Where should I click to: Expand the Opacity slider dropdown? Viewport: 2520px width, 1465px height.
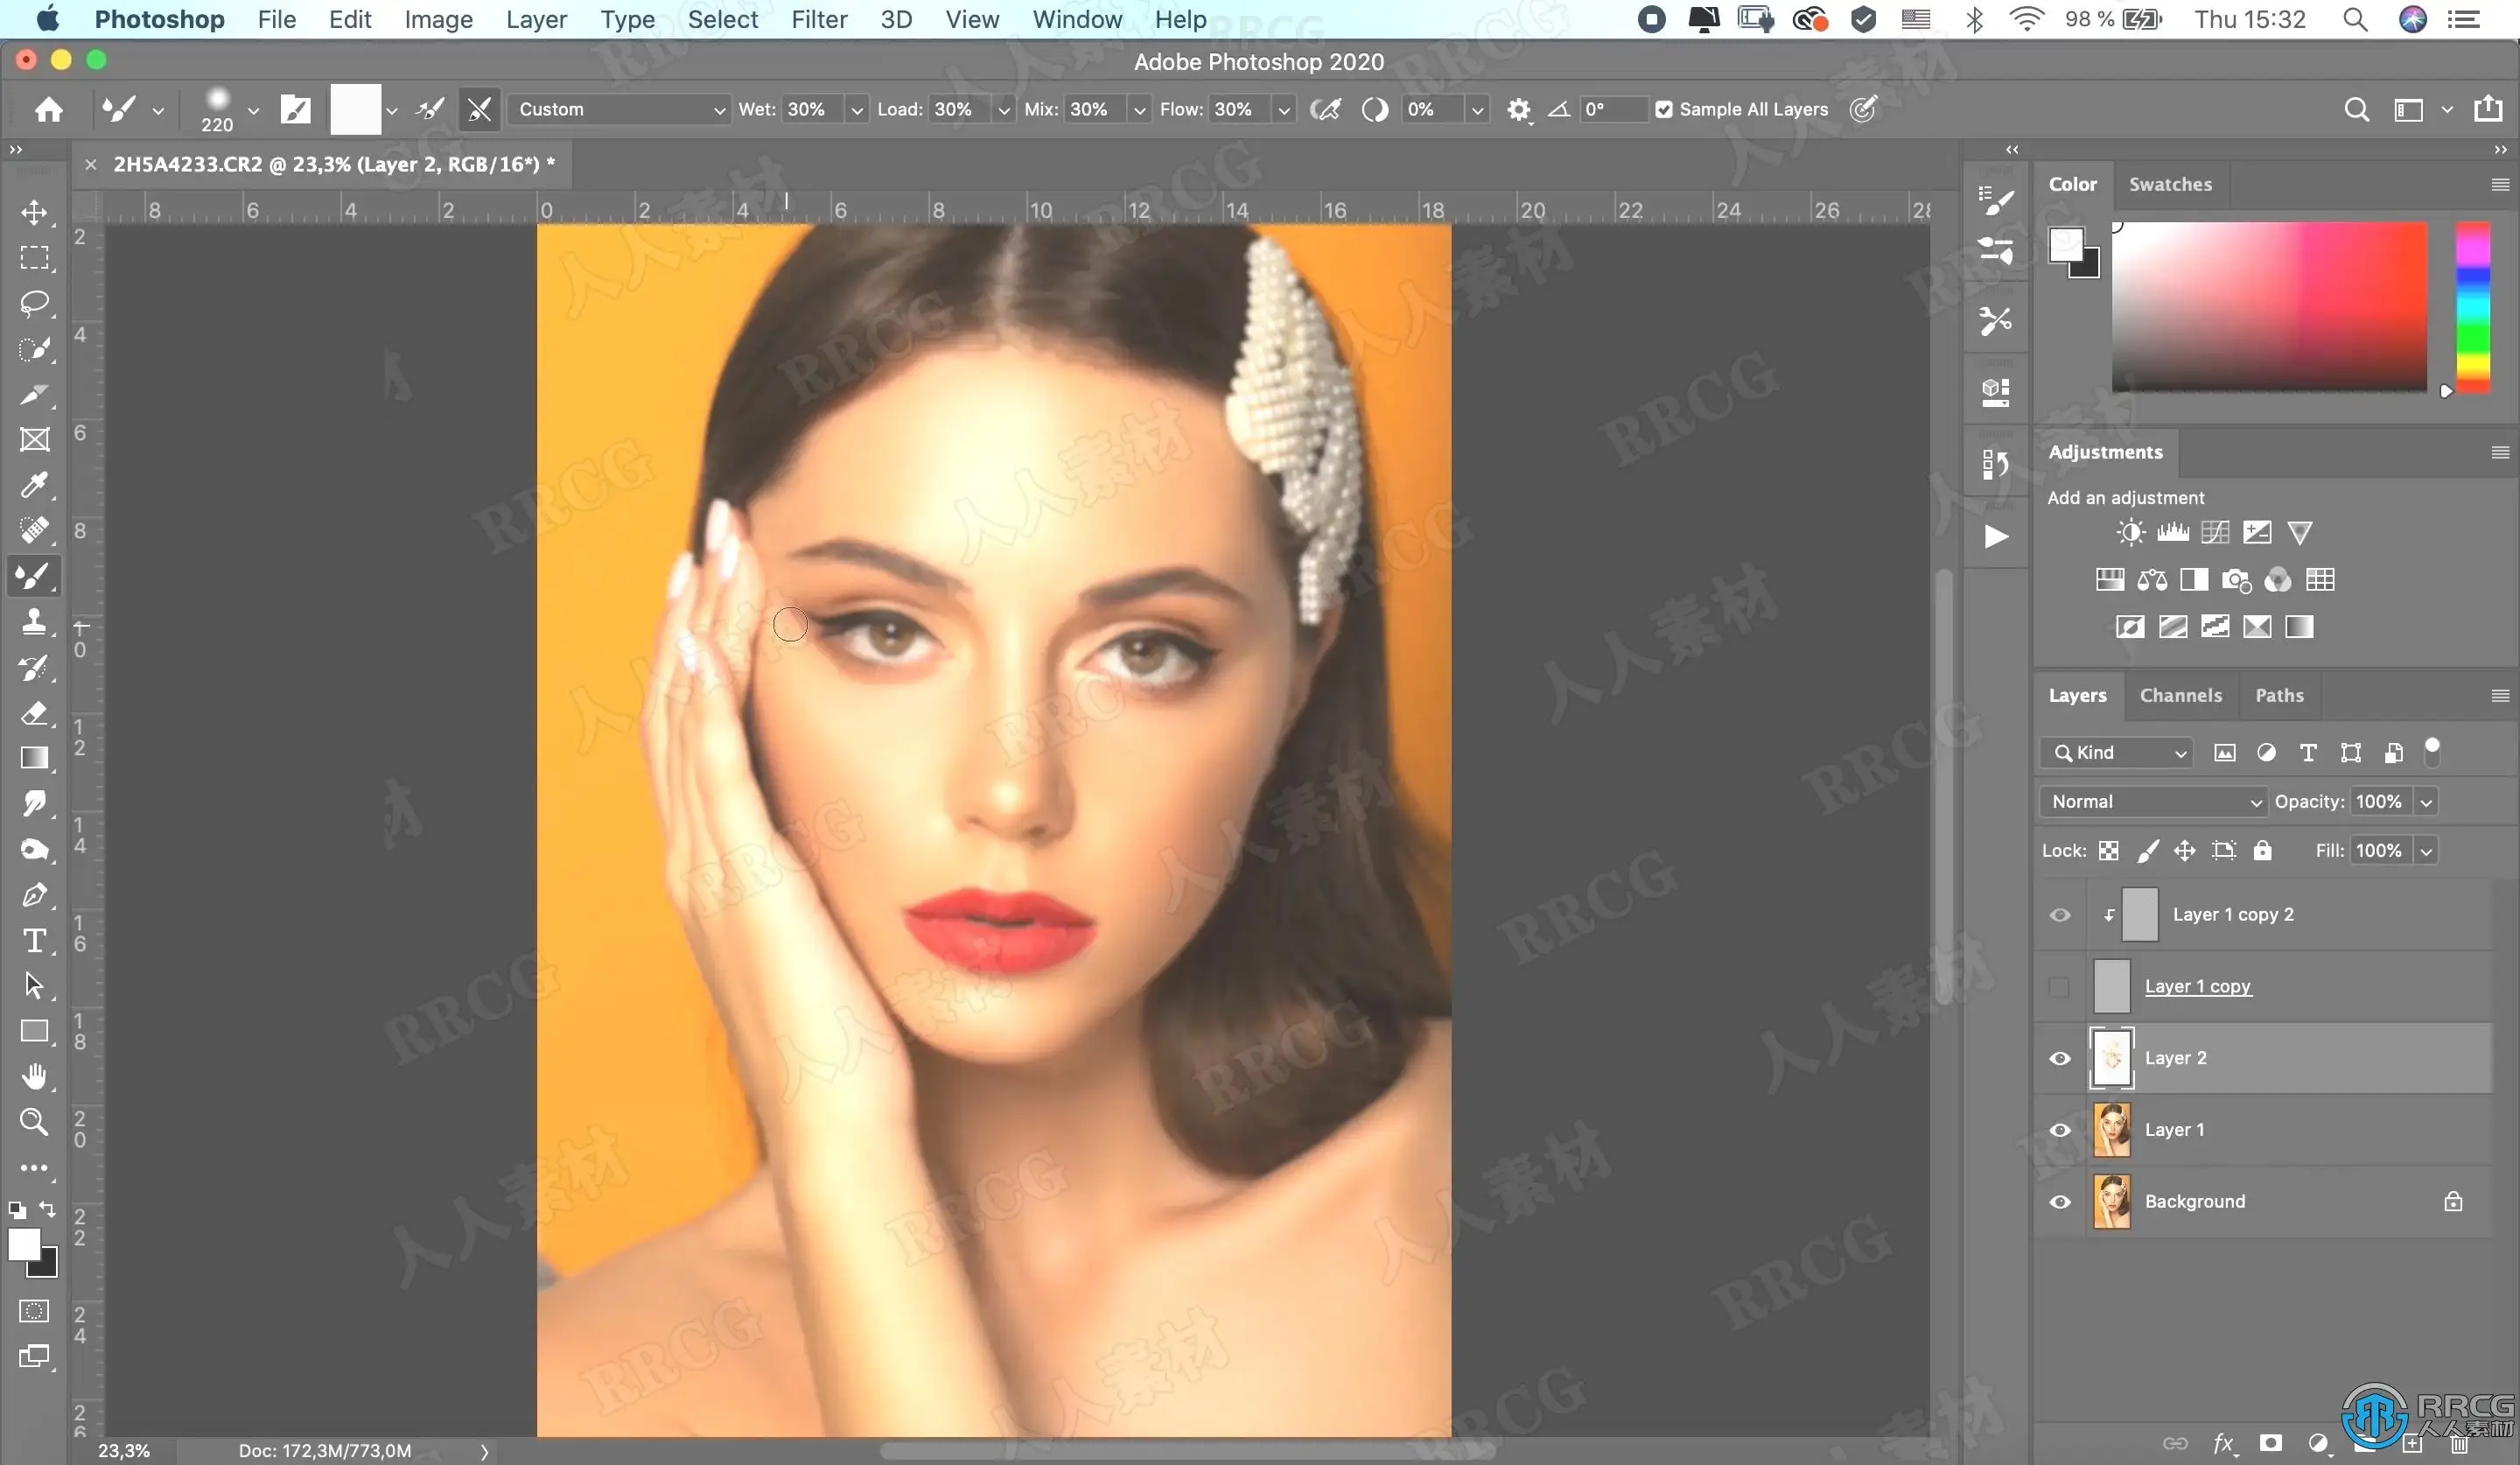[2426, 801]
